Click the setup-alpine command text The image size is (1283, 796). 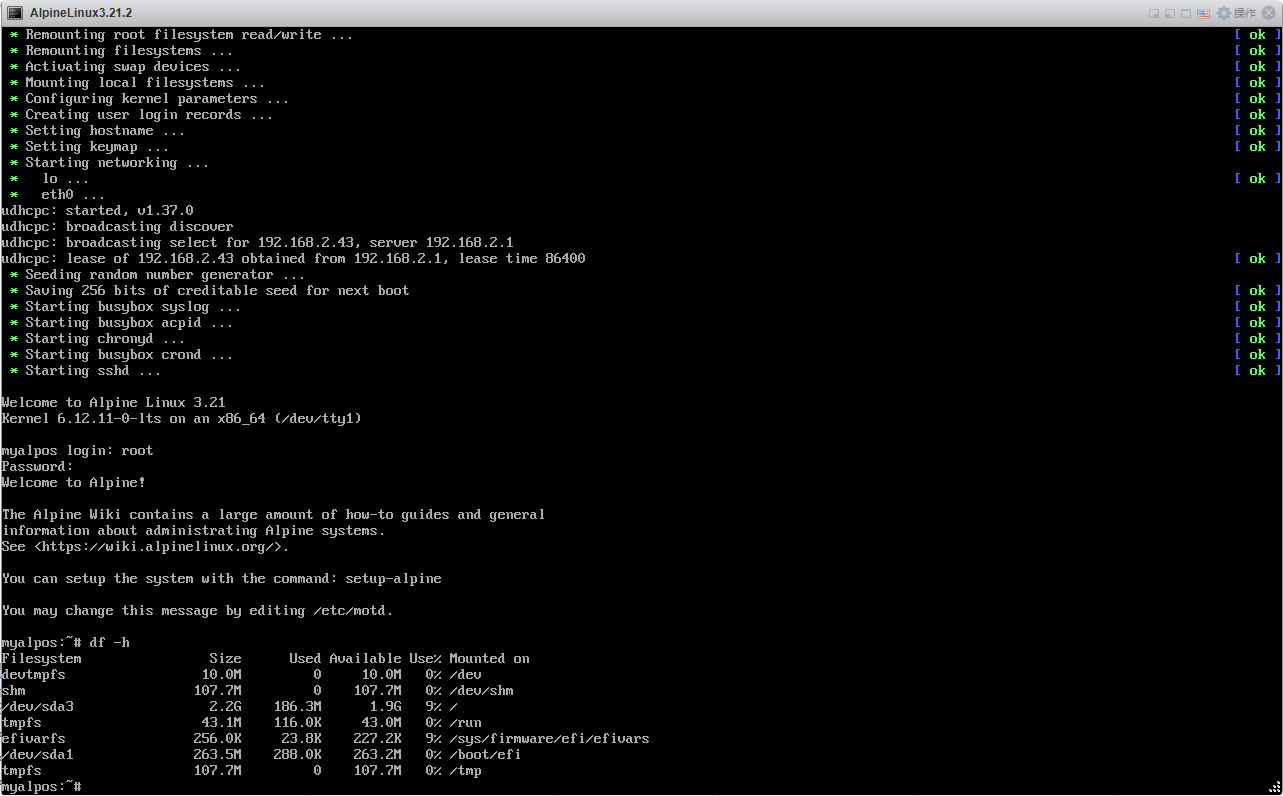click(x=393, y=579)
